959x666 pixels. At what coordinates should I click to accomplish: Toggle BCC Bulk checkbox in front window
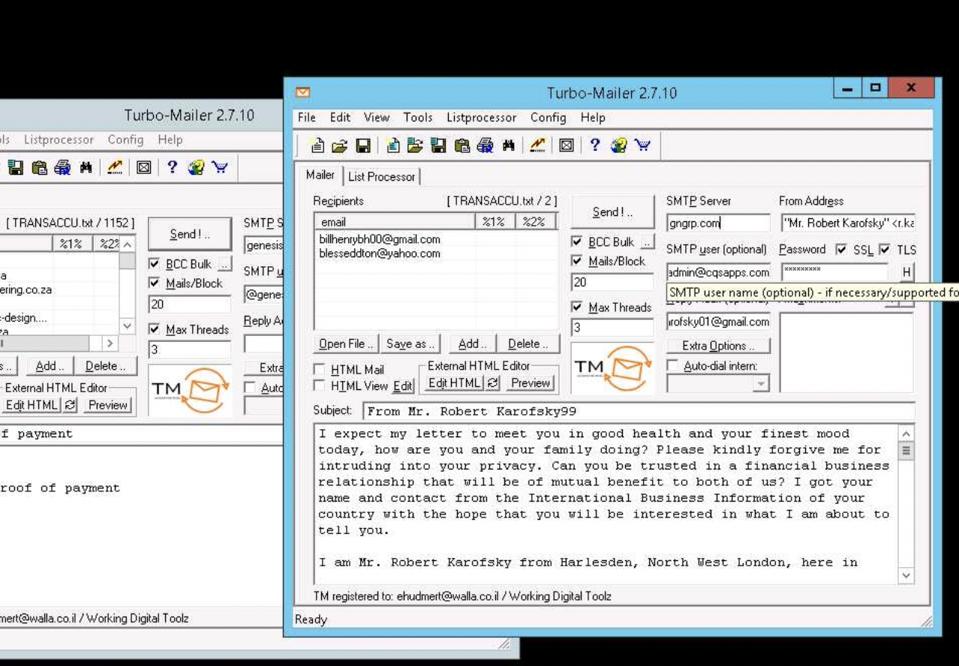coord(577,242)
